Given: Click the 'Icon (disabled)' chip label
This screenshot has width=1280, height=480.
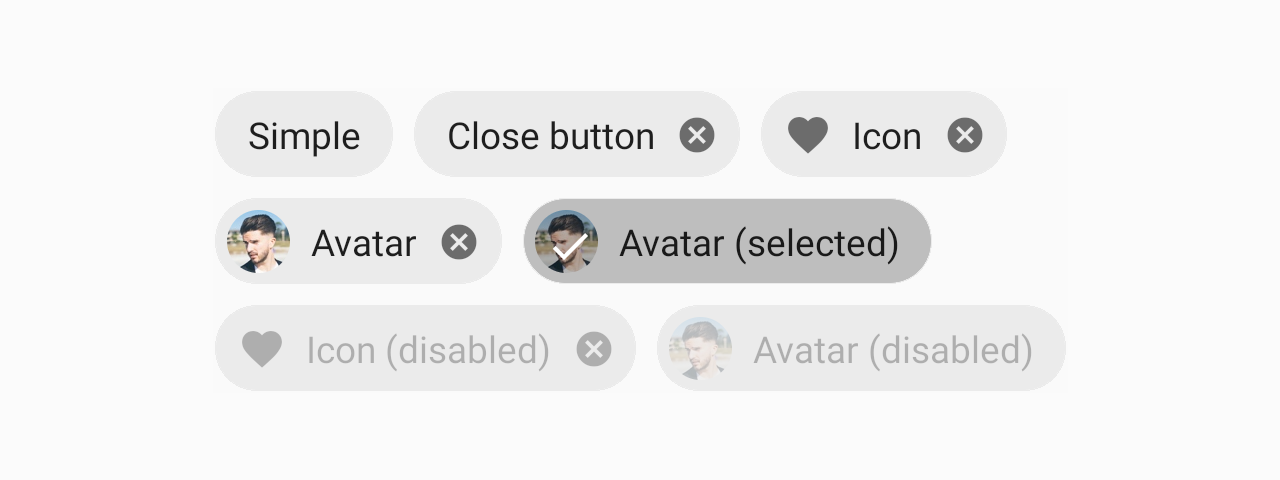Looking at the screenshot, I should coord(428,350).
